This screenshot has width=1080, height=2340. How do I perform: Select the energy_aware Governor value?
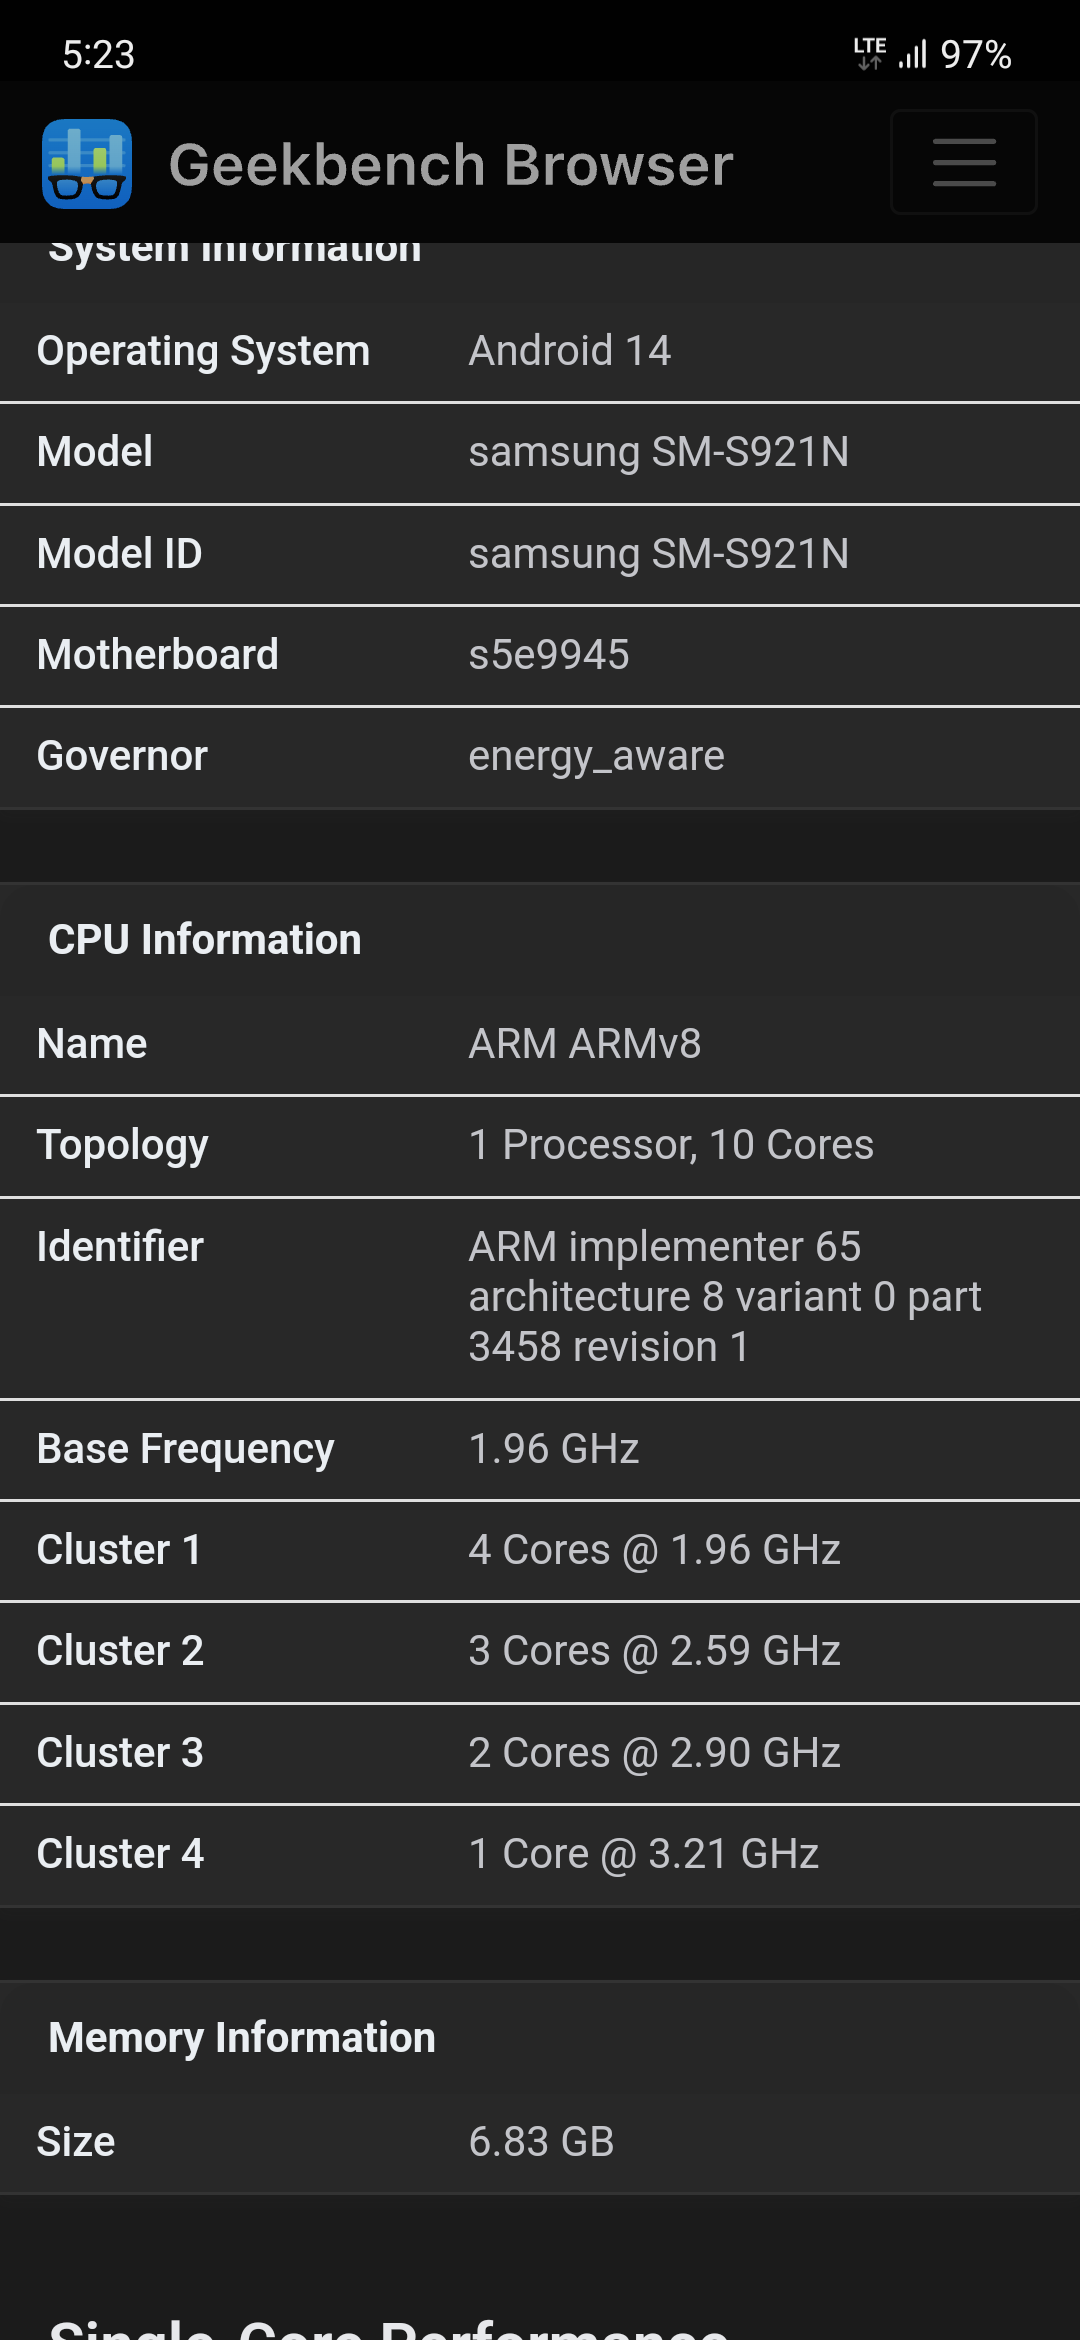[596, 756]
